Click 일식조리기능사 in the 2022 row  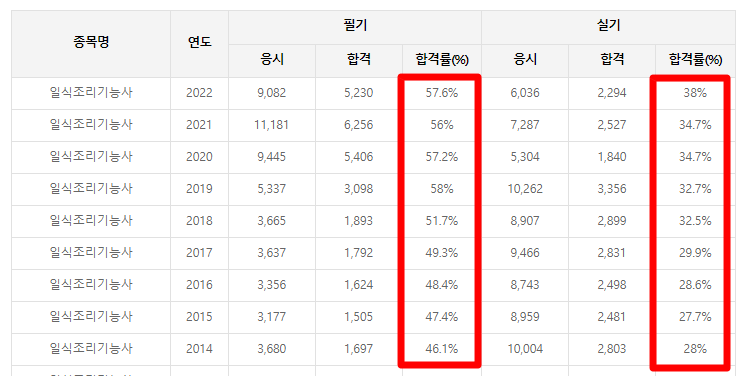[x=91, y=92]
